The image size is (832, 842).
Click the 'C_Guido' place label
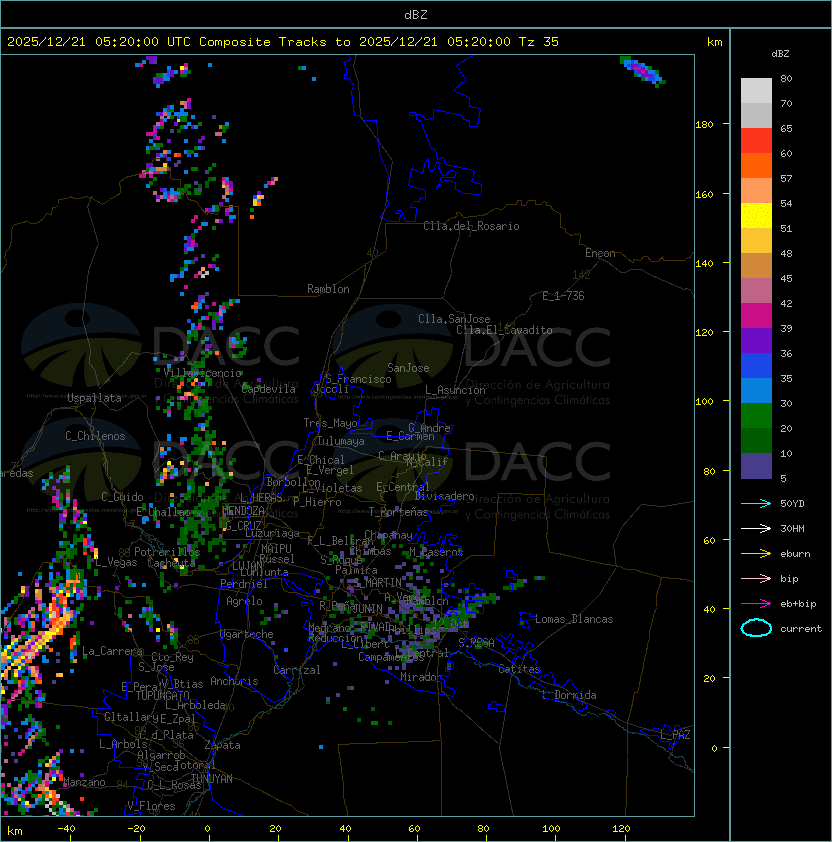pyautogui.click(x=122, y=497)
